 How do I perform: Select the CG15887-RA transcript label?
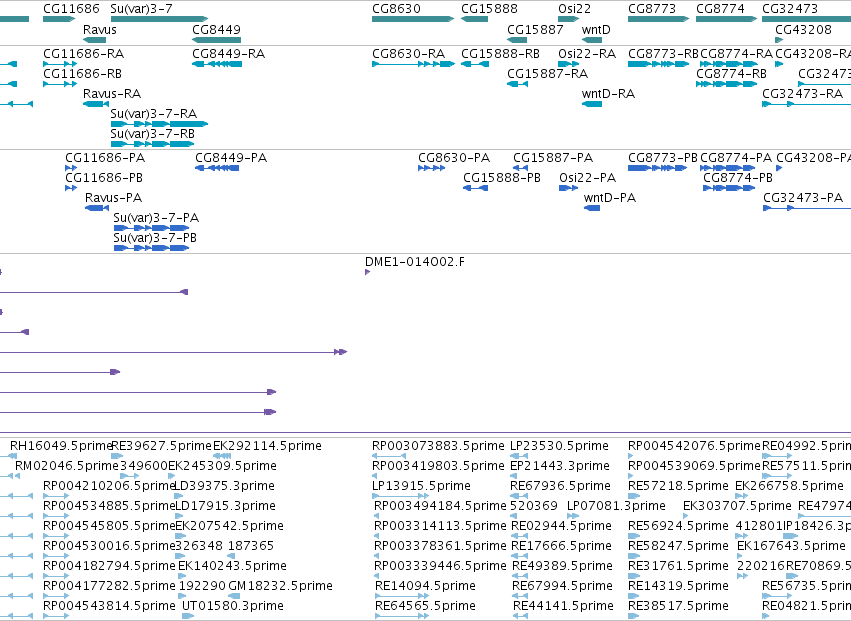548,74
